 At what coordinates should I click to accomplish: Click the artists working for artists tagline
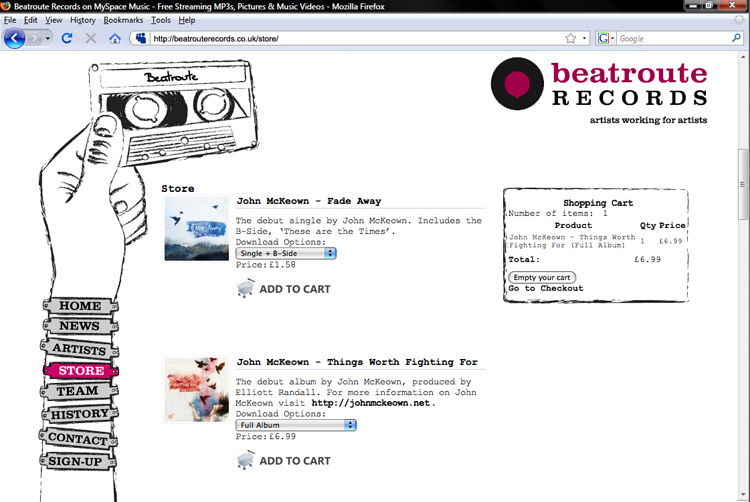click(648, 120)
